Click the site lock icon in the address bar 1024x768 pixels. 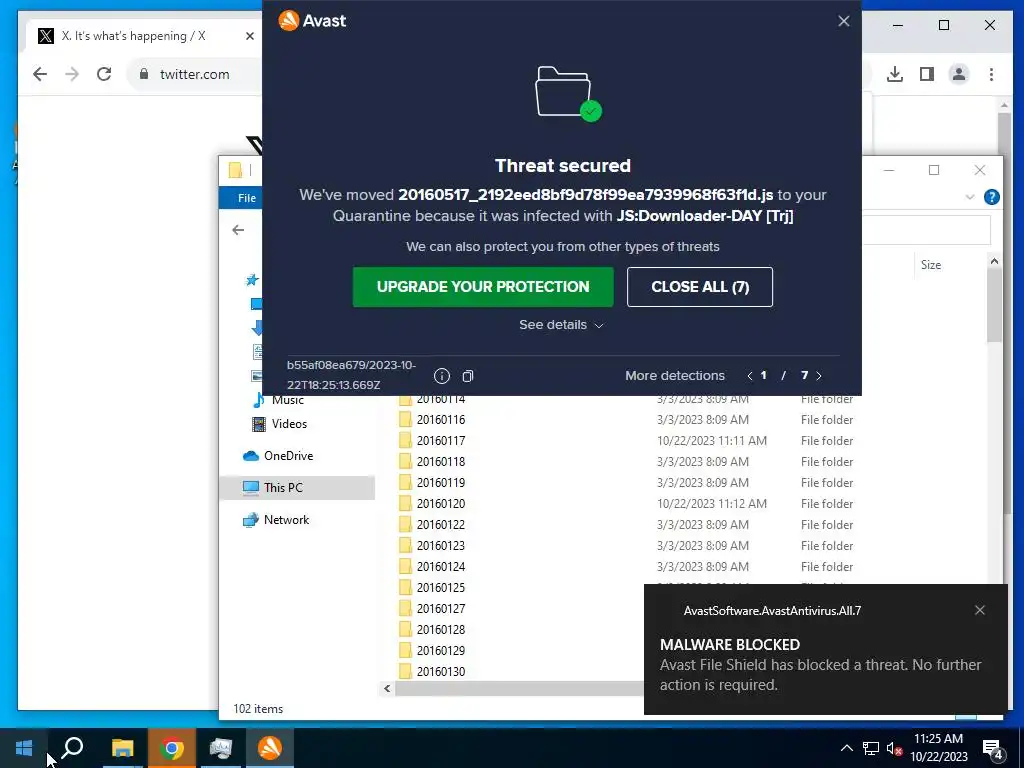tap(144, 74)
